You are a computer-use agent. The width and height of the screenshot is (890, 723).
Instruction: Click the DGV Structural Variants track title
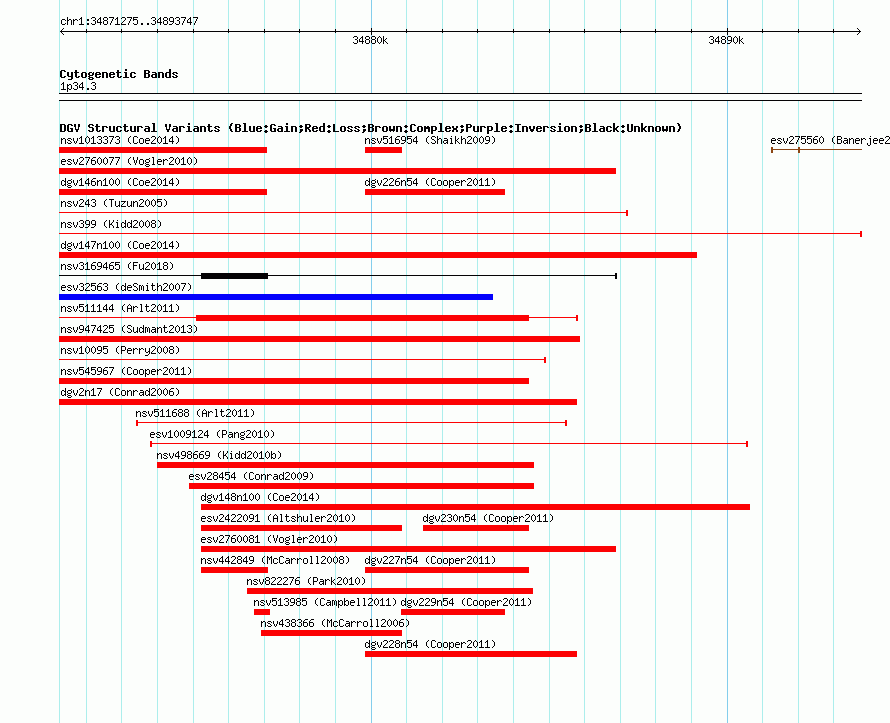[371, 128]
